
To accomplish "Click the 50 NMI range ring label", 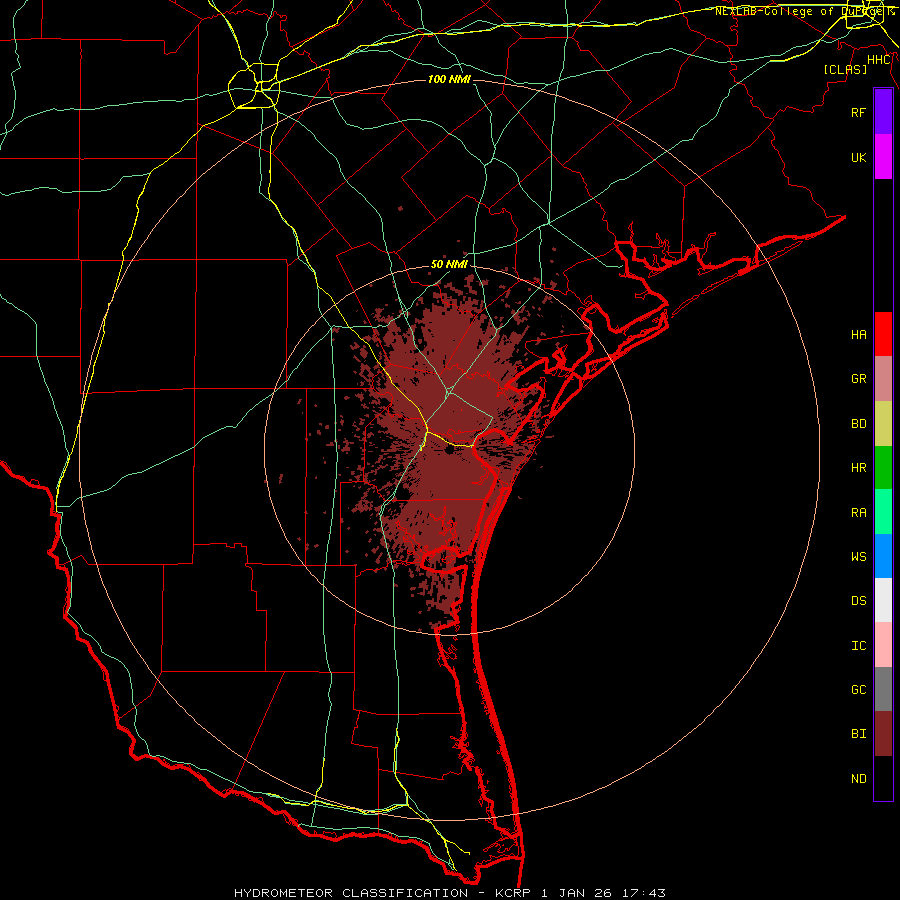I will pyautogui.click(x=449, y=264).
